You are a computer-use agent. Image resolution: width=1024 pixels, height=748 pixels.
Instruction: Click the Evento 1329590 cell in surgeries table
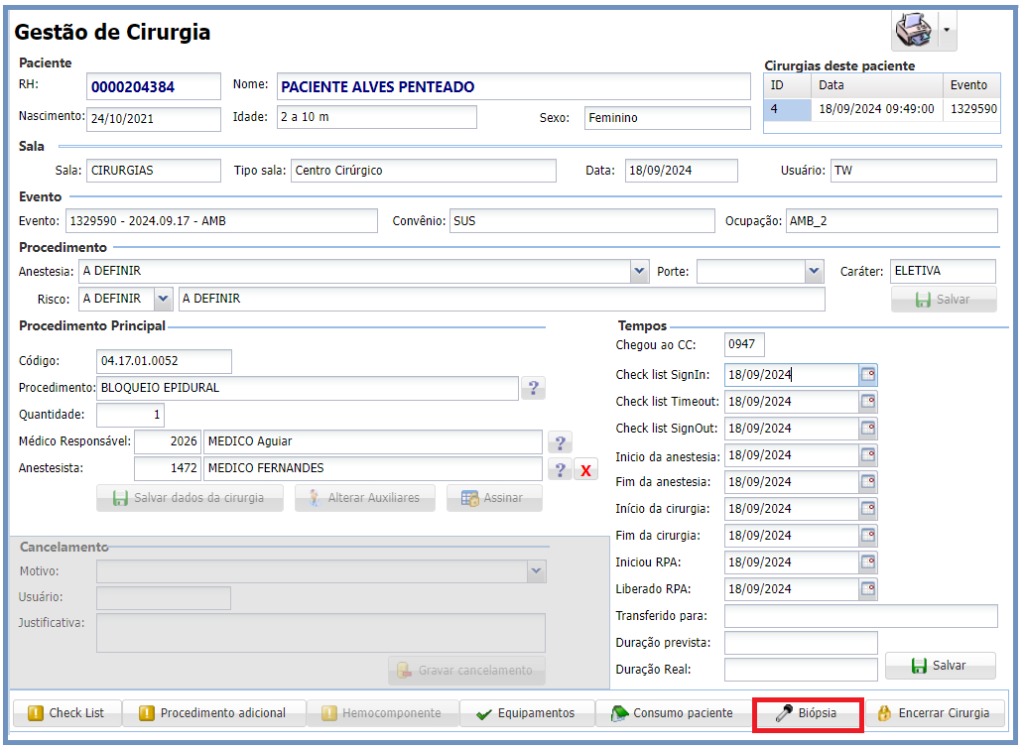[x=973, y=109]
